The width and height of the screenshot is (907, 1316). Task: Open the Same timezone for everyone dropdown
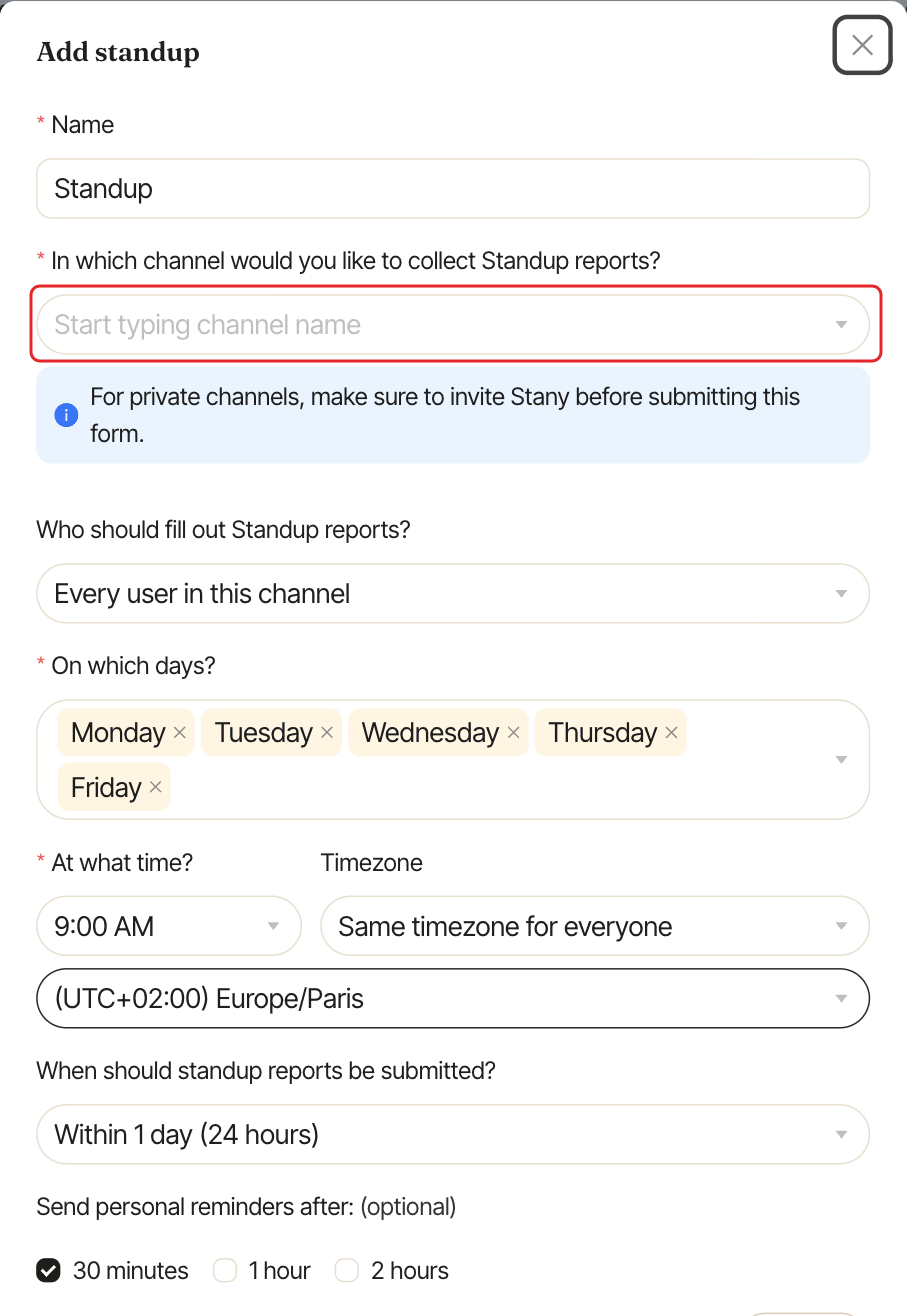(x=595, y=926)
